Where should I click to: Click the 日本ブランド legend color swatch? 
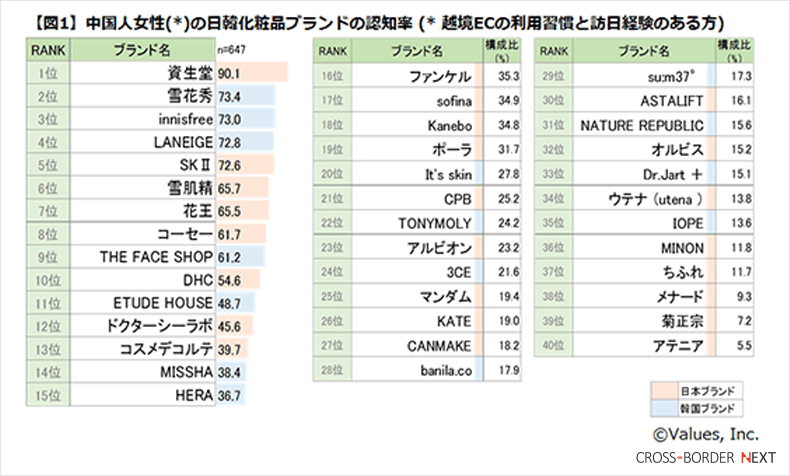664,391
